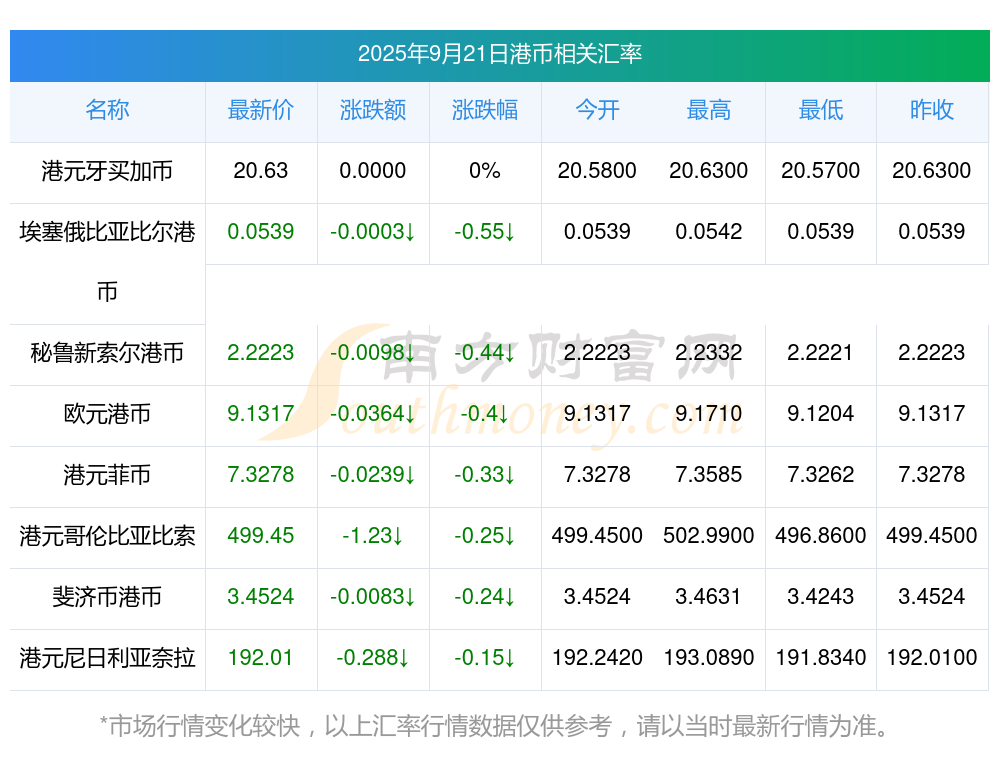Click change percentage -0.4↓ for 欧元港币

point(485,414)
